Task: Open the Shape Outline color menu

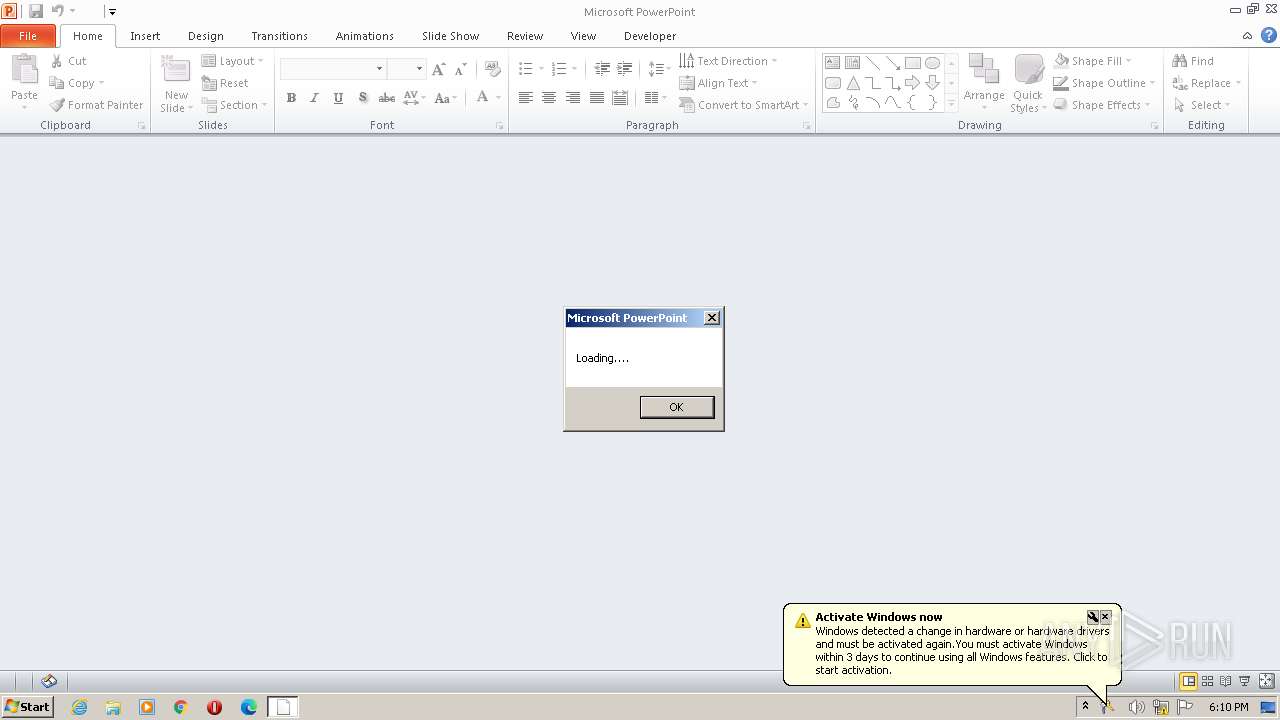Action: (1105, 83)
